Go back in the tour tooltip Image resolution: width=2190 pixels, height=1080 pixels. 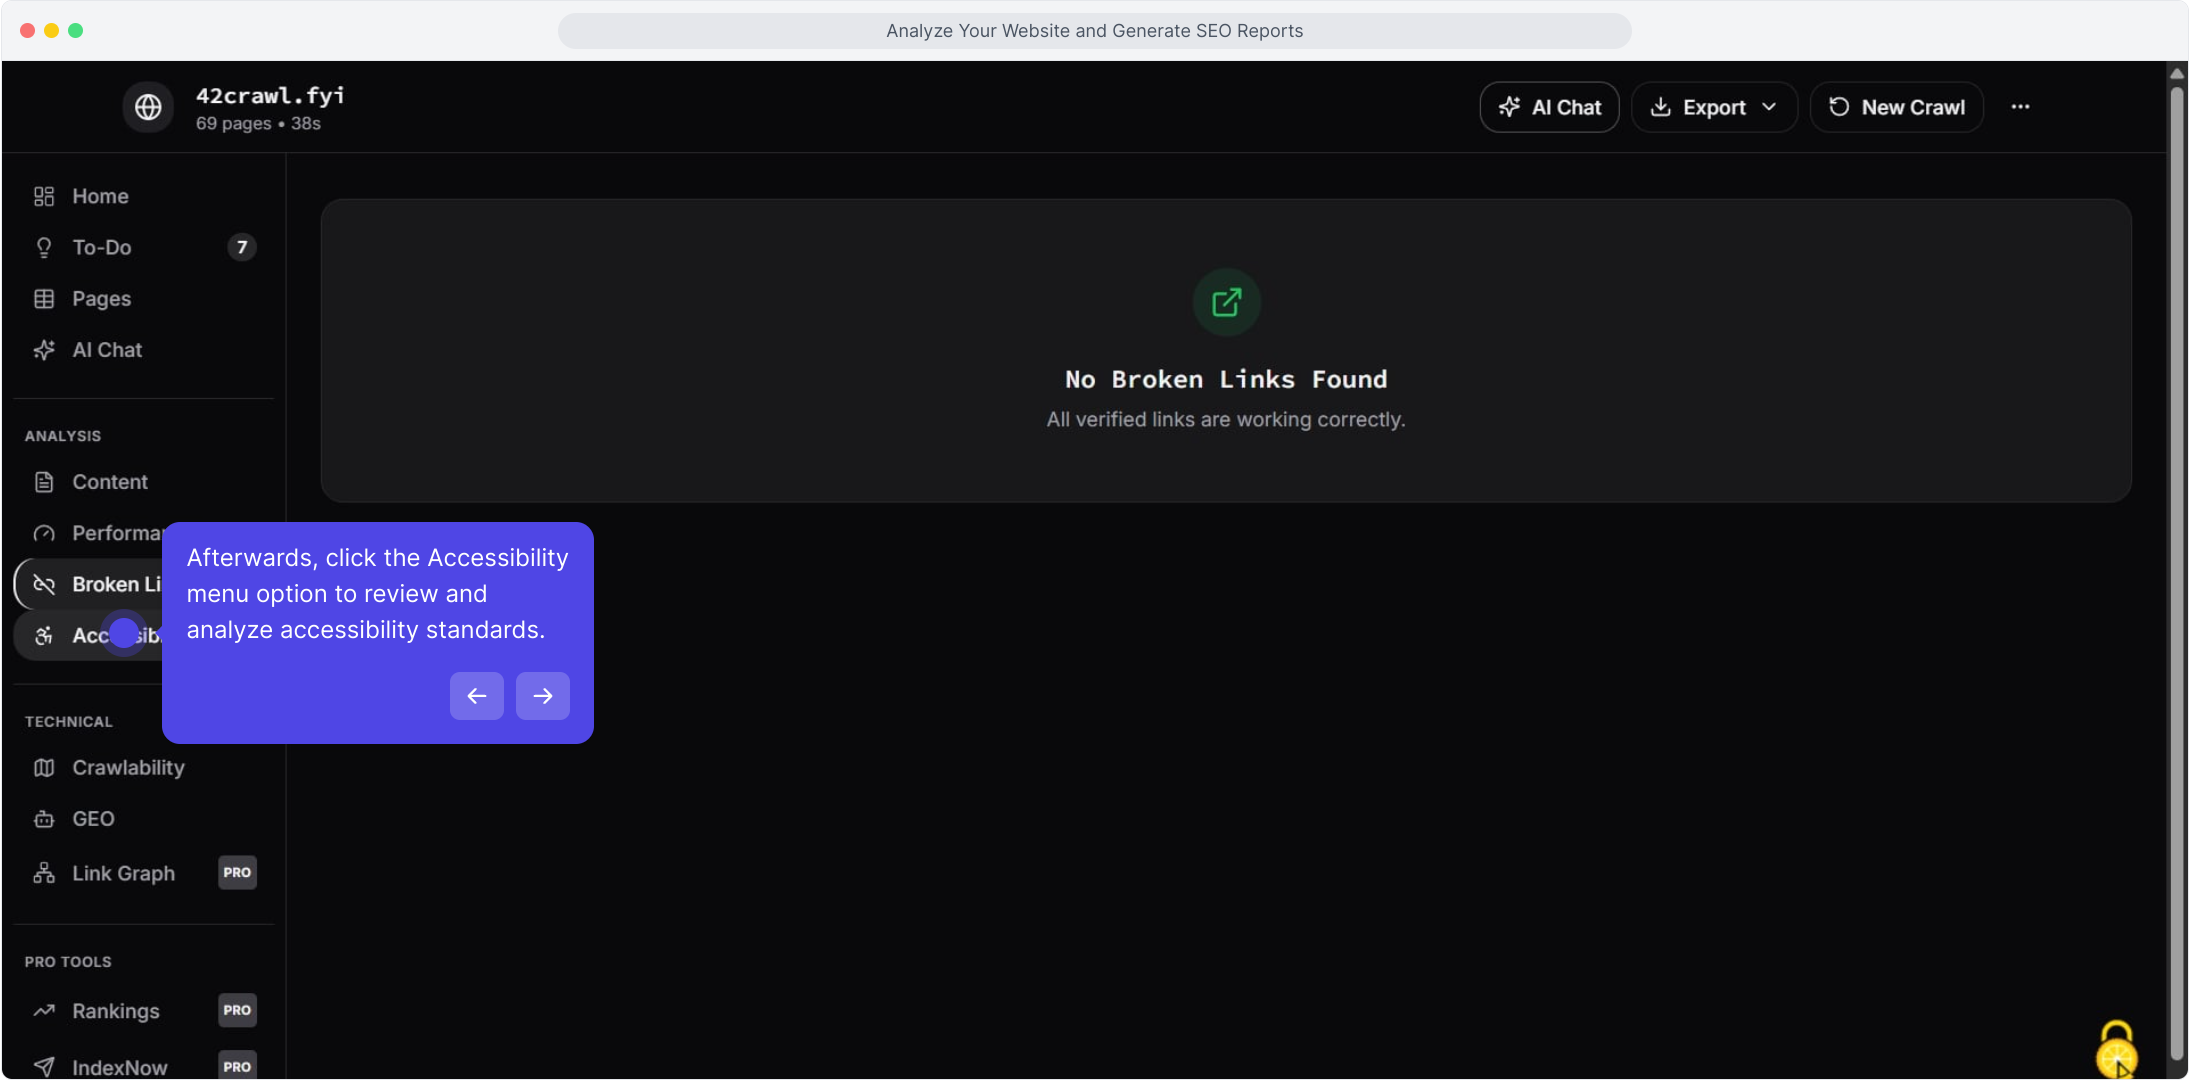click(476, 695)
